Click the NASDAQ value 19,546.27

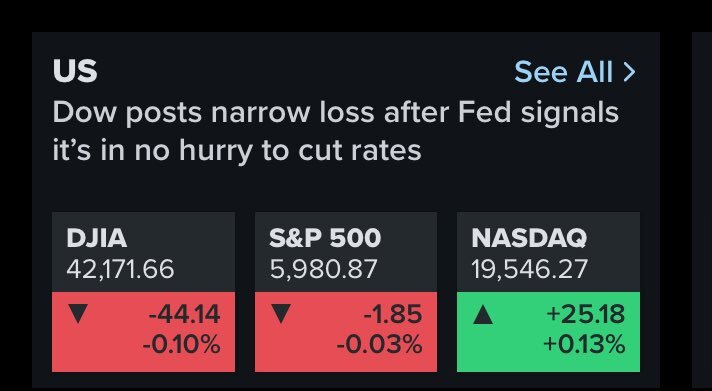529,269
